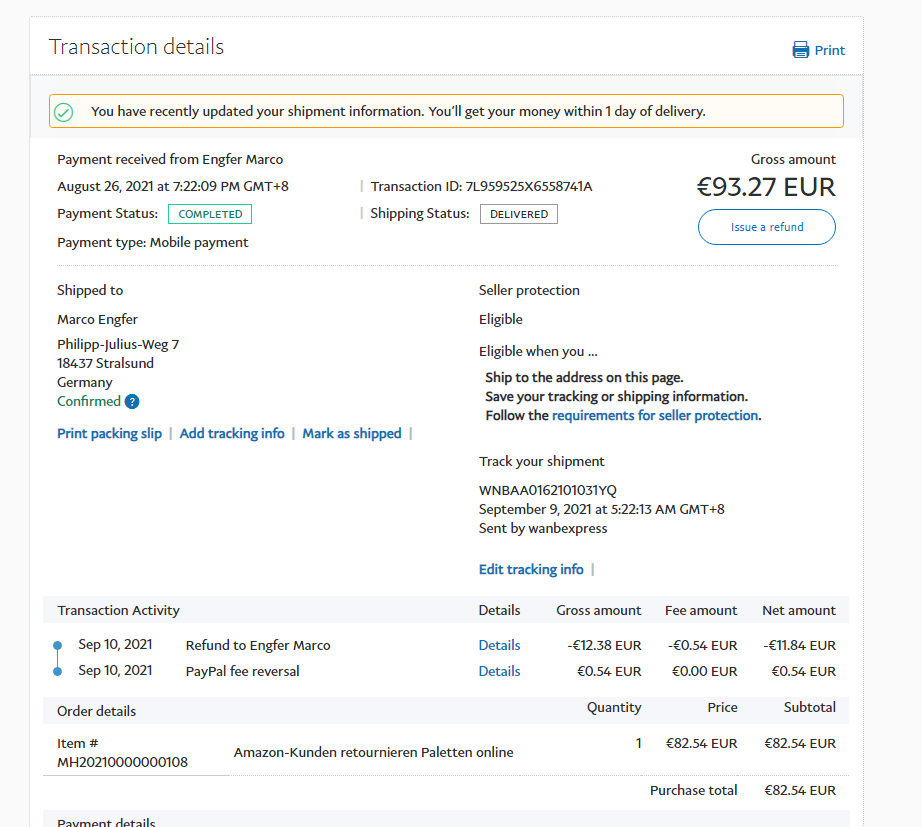
Task: Choose Add tracking info
Action: (232, 433)
